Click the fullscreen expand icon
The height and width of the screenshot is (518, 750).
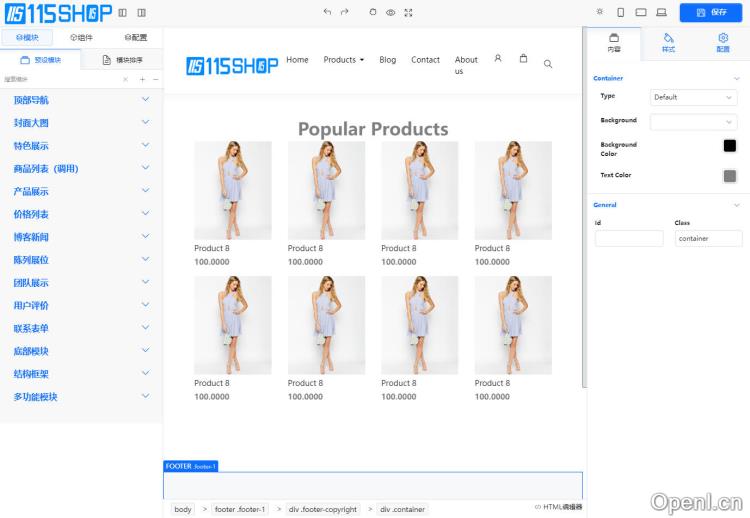click(408, 12)
